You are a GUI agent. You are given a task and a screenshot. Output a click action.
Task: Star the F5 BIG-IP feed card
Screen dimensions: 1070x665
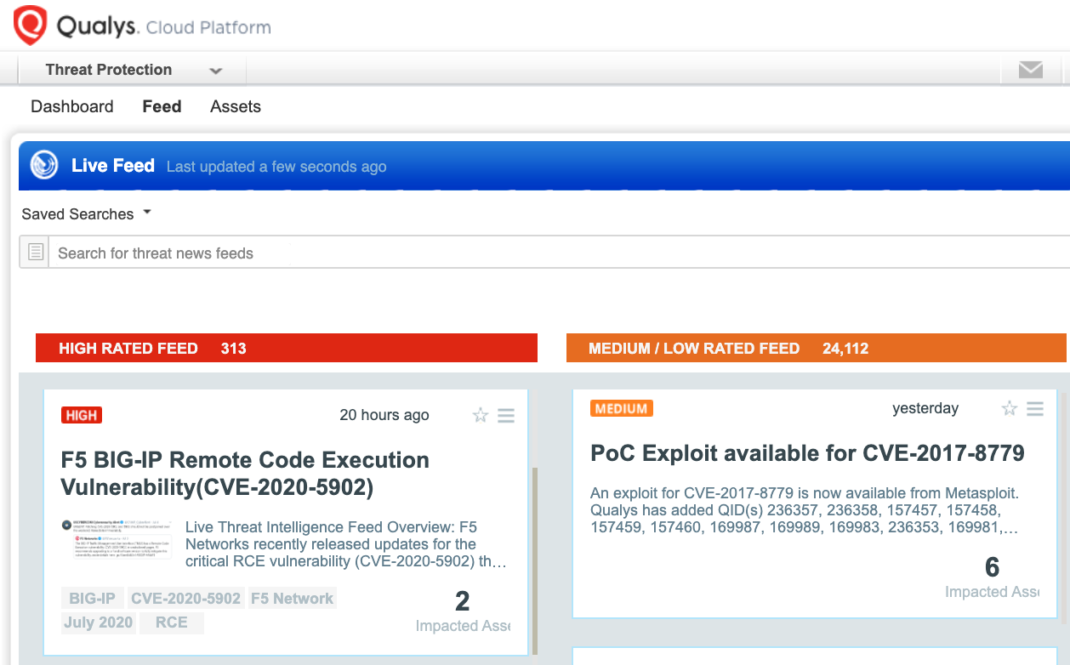(480, 415)
